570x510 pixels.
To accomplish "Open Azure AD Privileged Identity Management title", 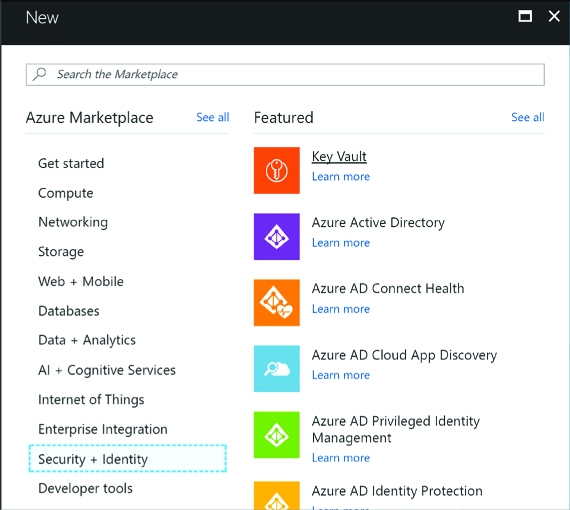I will (x=396, y=429).
